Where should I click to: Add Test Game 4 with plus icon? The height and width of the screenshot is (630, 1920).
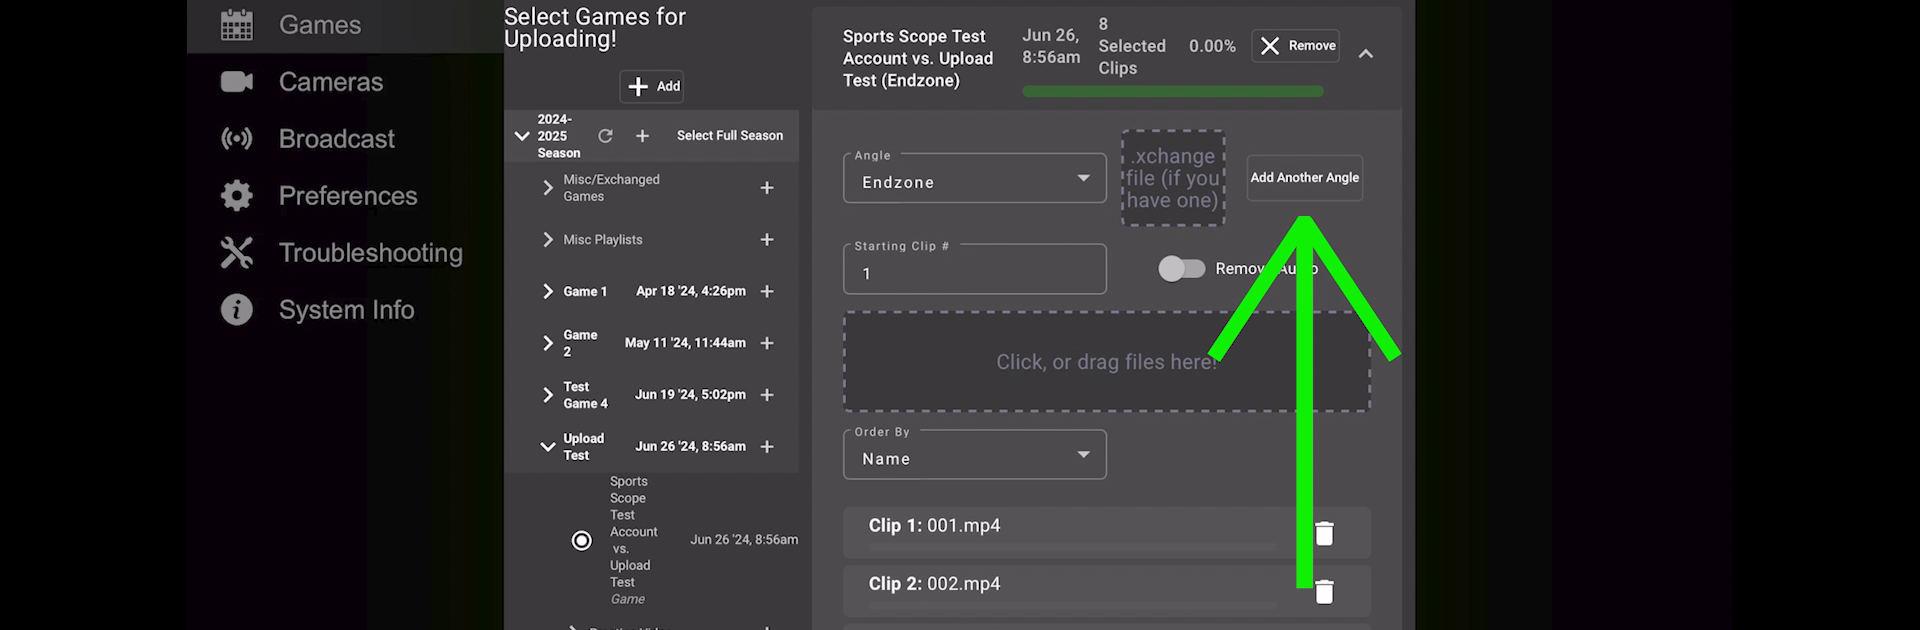pyautogui.click(x=767, y=395)
